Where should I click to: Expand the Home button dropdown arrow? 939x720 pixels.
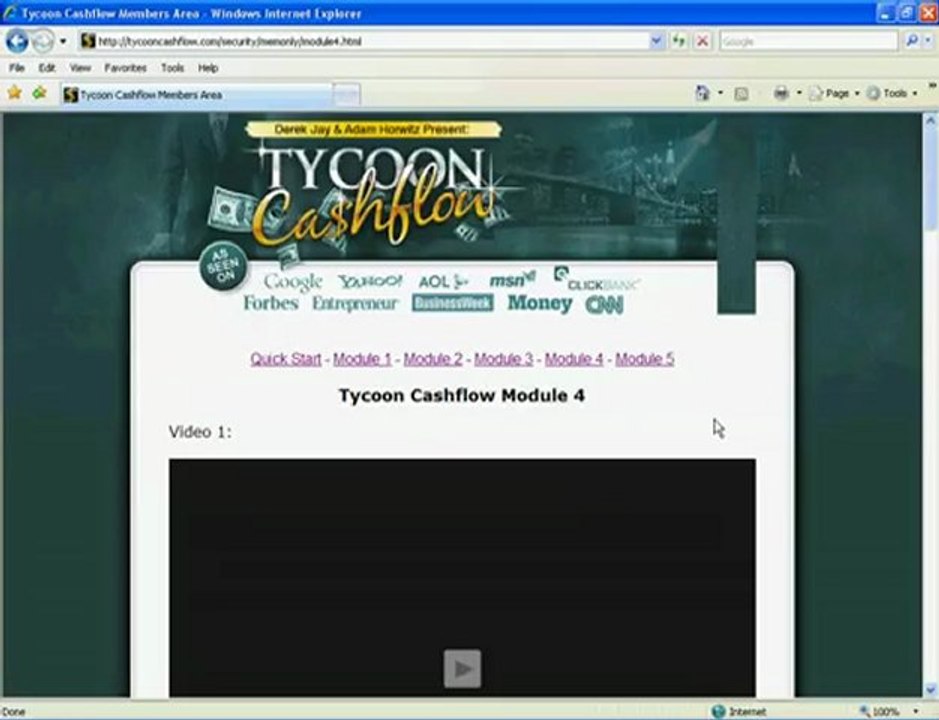coord(720,93)
